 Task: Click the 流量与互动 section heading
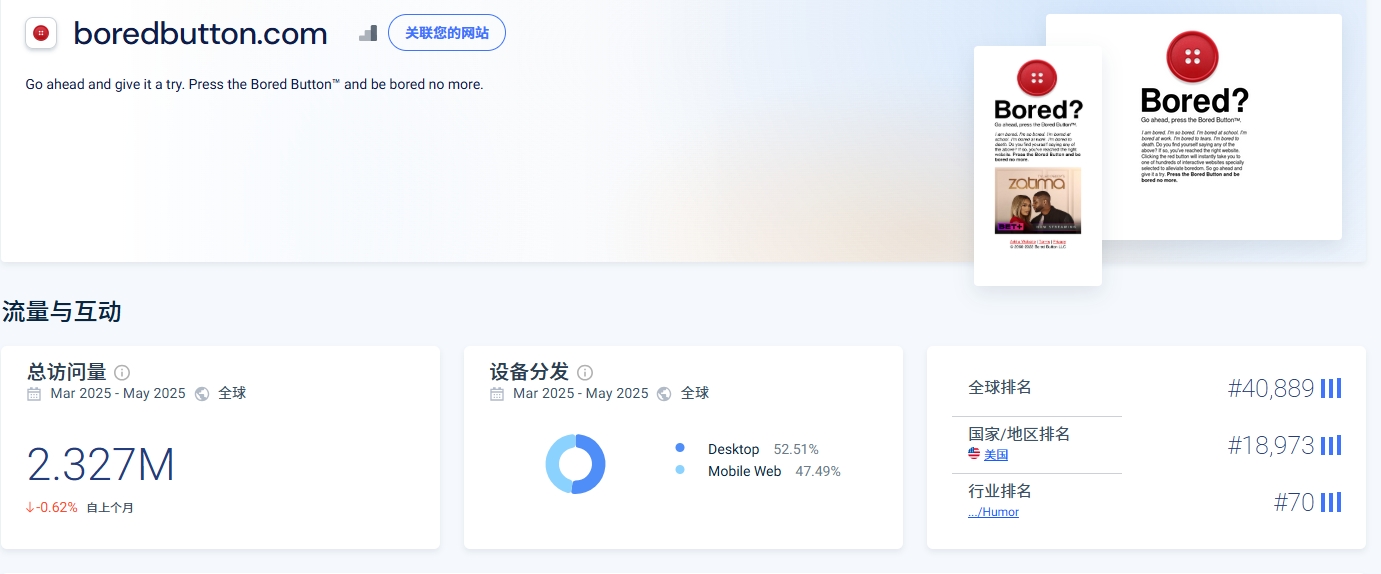click(62, 312)
